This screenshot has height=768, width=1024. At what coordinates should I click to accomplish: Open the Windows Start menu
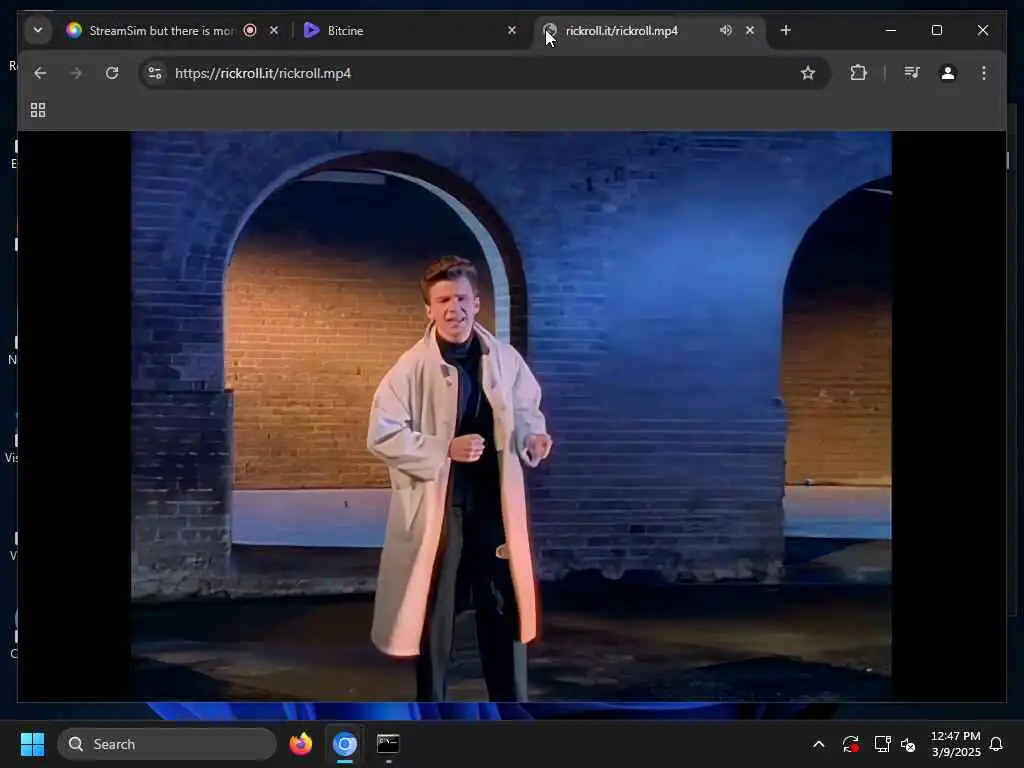(x=32, y=744)
